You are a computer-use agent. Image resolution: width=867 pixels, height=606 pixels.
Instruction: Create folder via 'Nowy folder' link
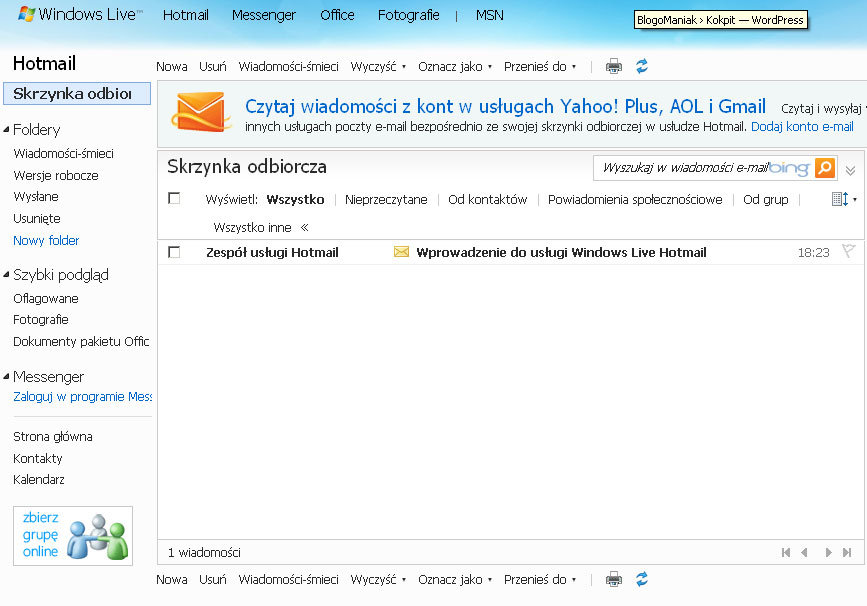pos(46,241)
